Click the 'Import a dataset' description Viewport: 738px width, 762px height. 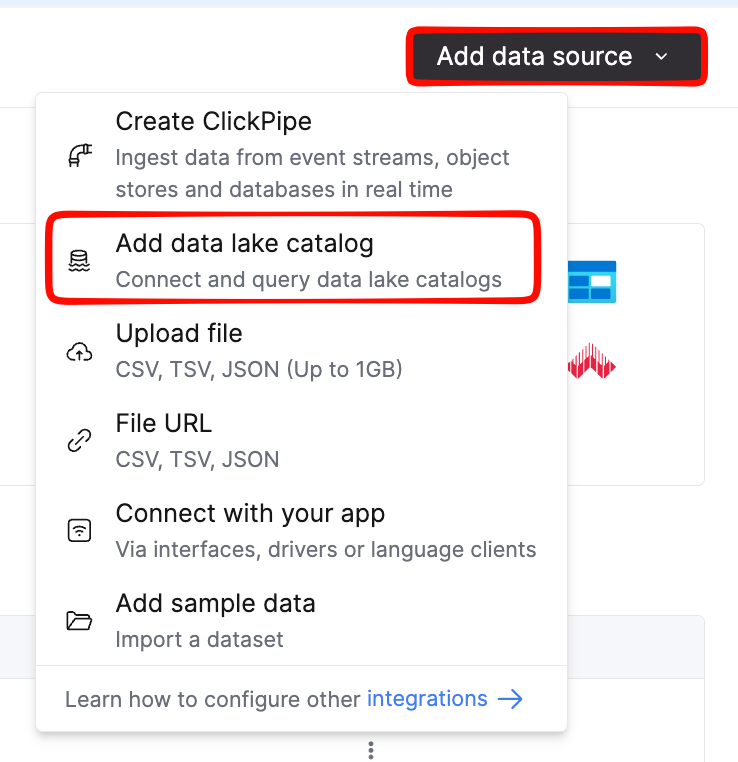tap(199, 640)
